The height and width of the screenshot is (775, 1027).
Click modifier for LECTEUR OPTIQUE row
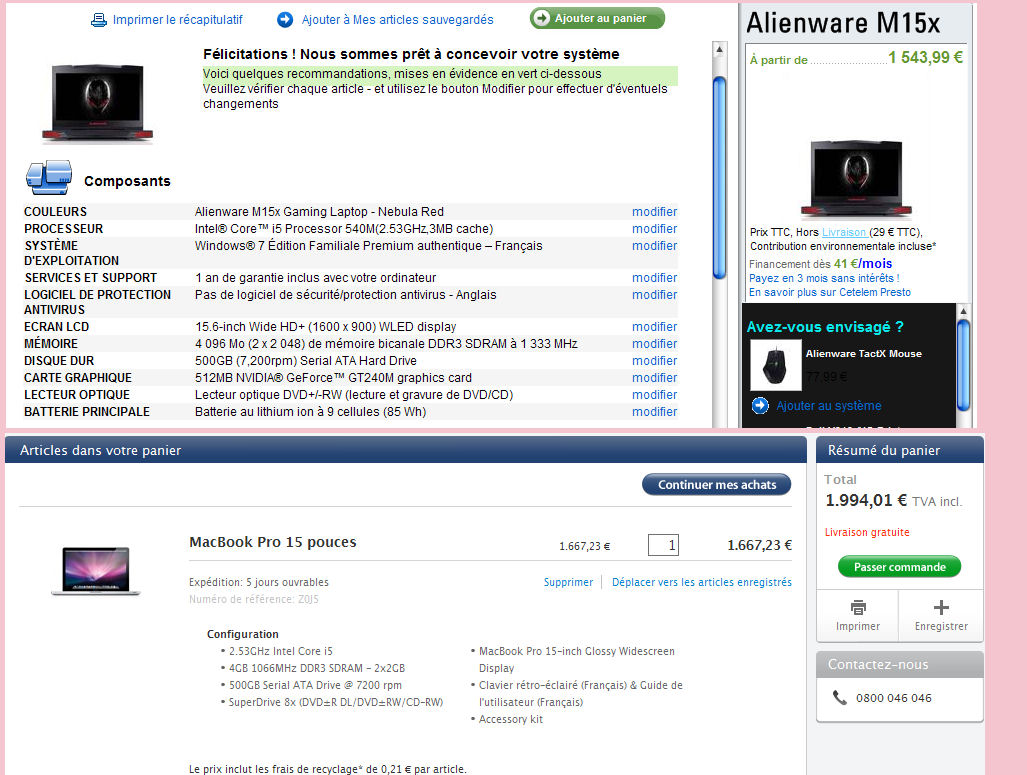(654, 395)
